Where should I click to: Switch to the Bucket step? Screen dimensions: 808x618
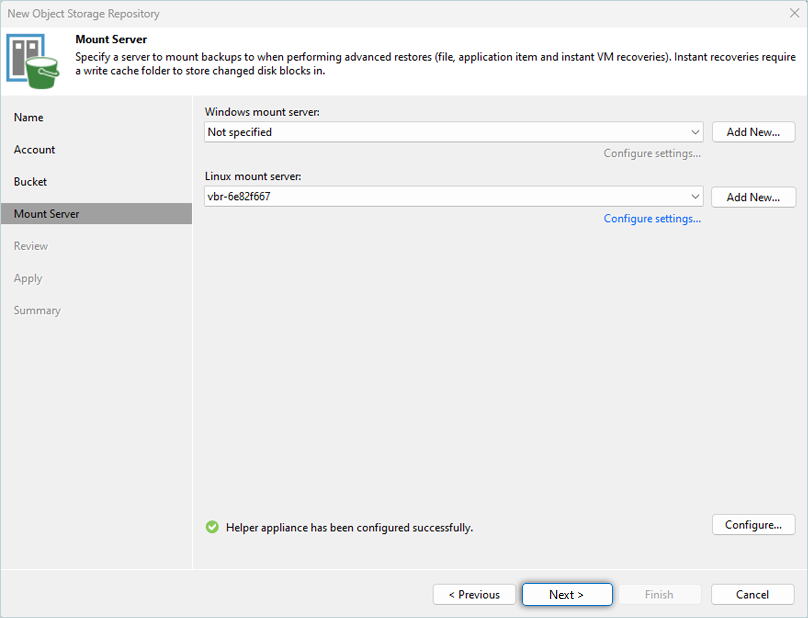pyautogui.click(x=31, y=182)
